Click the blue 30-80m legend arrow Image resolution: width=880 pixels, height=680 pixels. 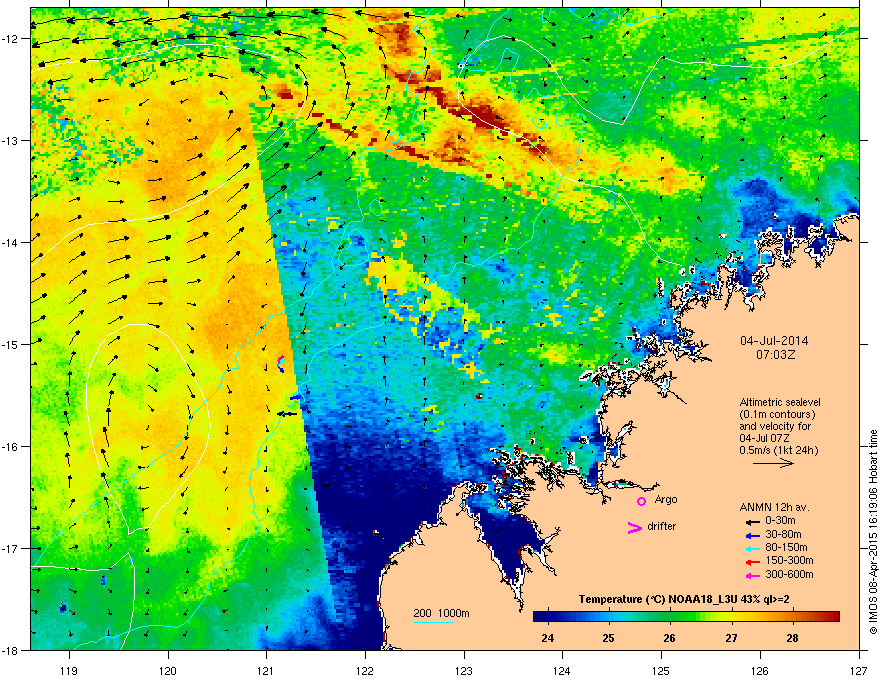coord(752,535)
